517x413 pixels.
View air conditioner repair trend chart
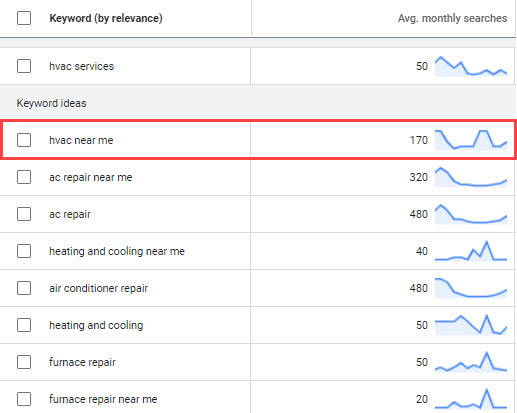click(x=471, y=288)
